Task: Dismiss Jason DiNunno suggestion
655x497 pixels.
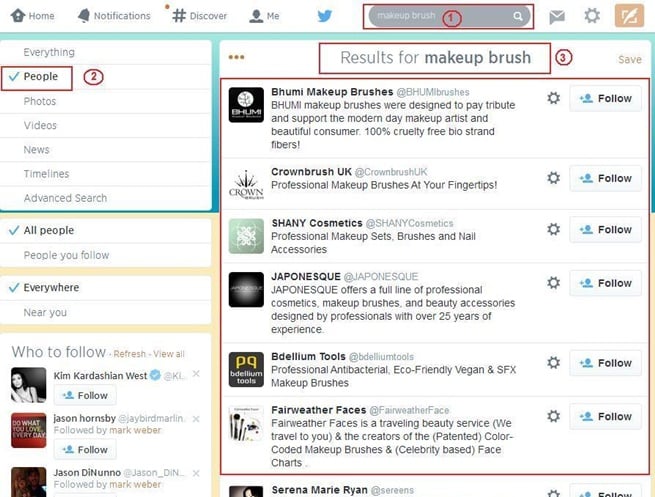Action: coord(196,473)
